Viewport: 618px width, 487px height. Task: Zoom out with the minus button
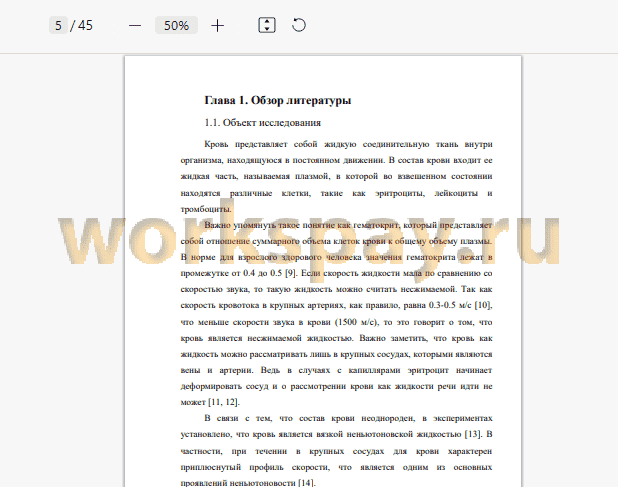135,26
